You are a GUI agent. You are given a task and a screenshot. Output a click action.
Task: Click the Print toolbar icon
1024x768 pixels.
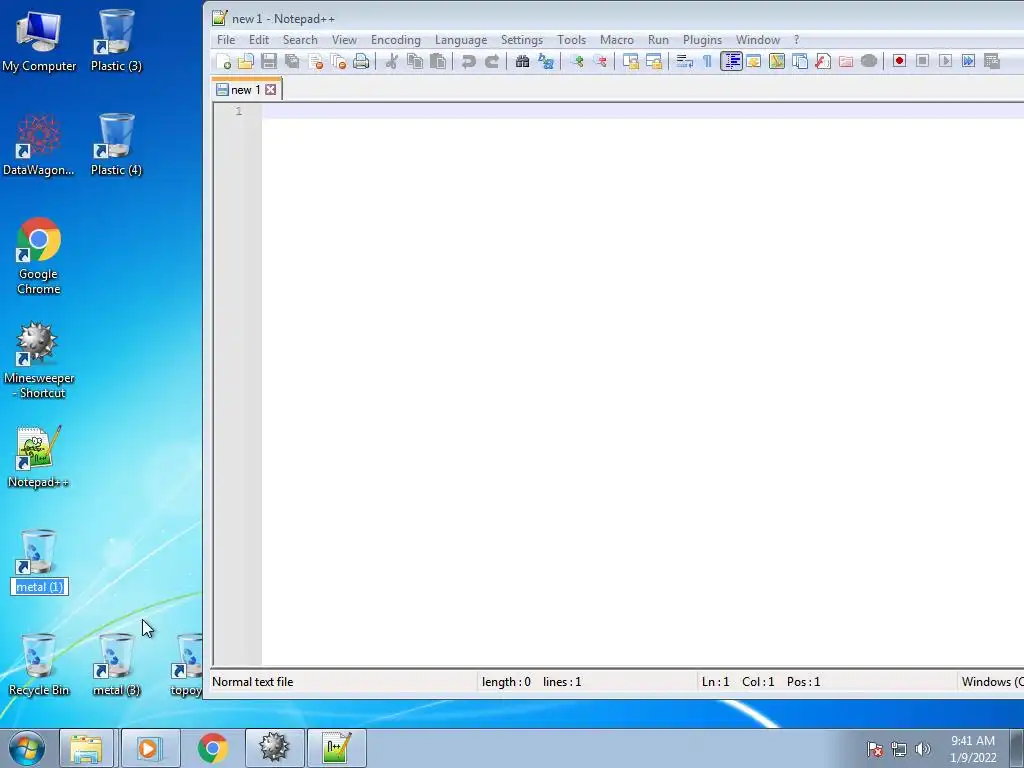[x=361, y=61]
